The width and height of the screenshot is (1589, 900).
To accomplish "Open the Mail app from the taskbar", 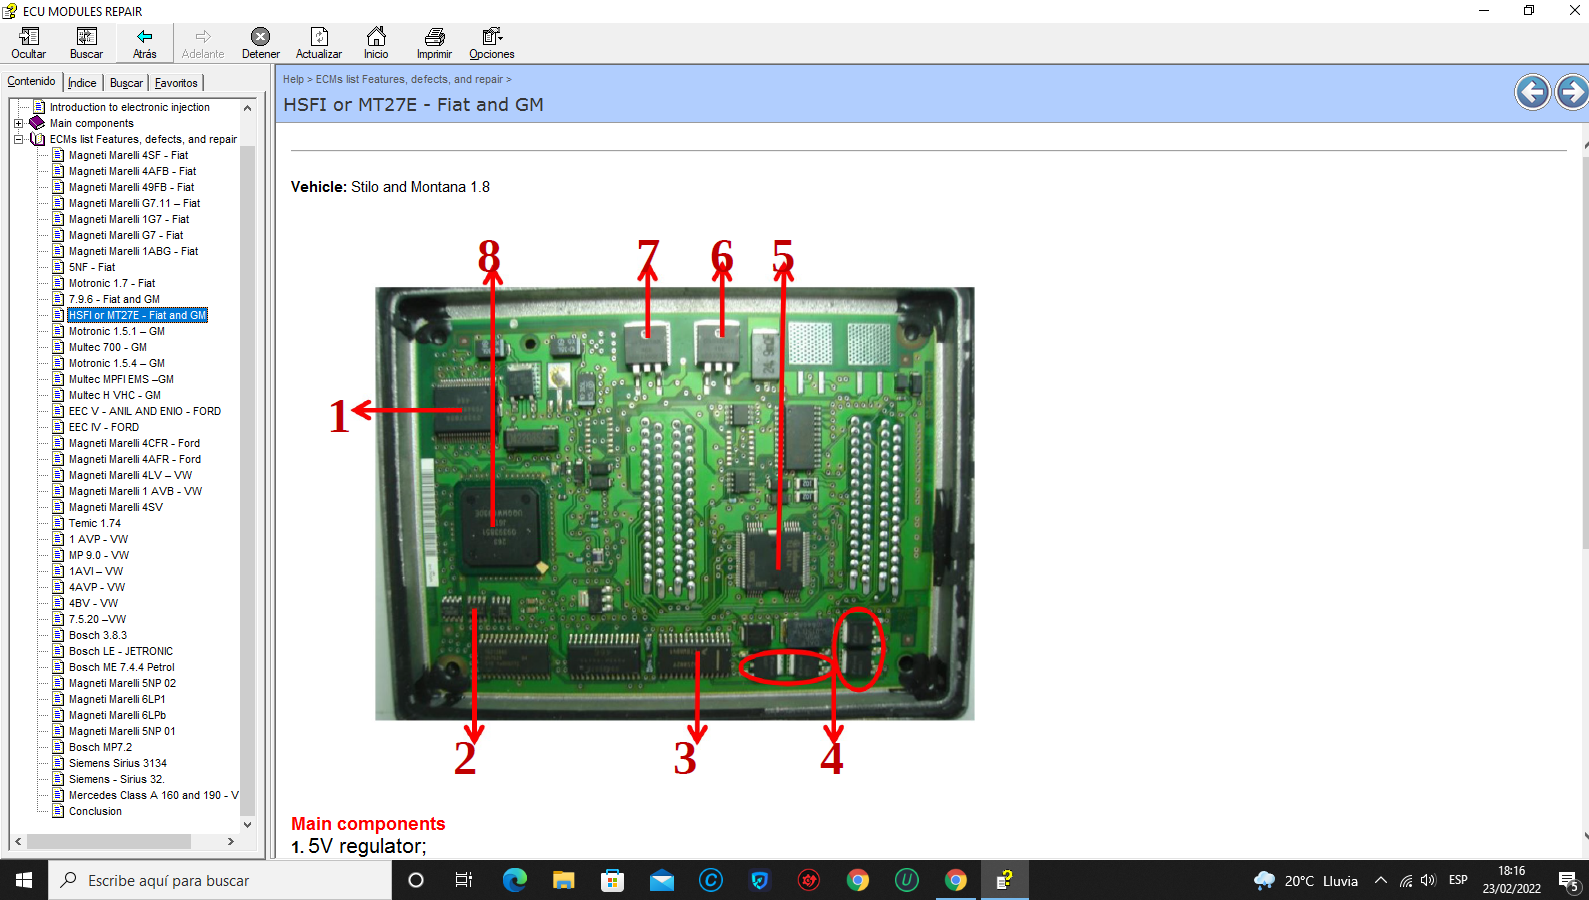I will 661,880.
